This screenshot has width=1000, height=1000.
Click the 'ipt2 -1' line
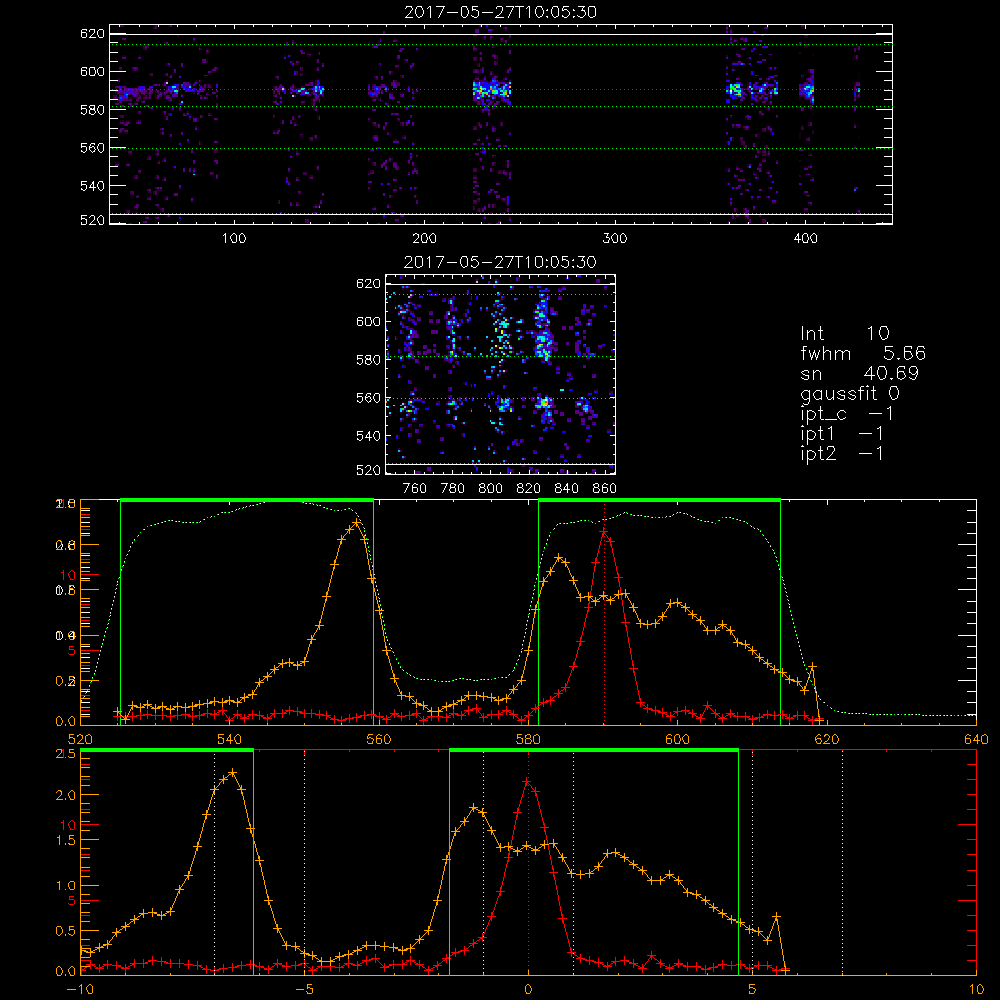tap(842, 453)
